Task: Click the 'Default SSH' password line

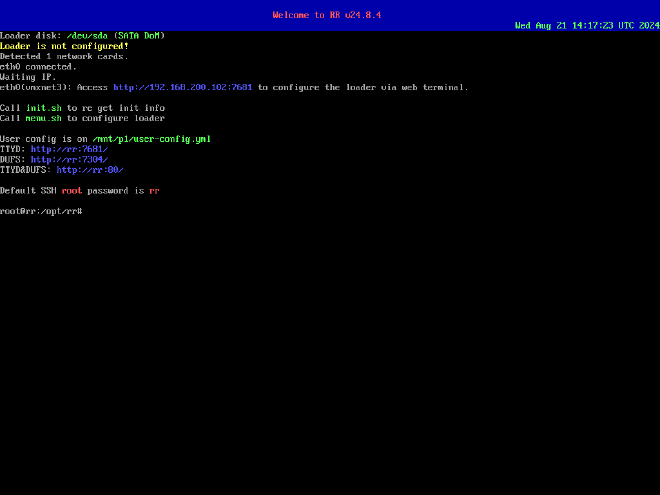Action: click(28, 190)
